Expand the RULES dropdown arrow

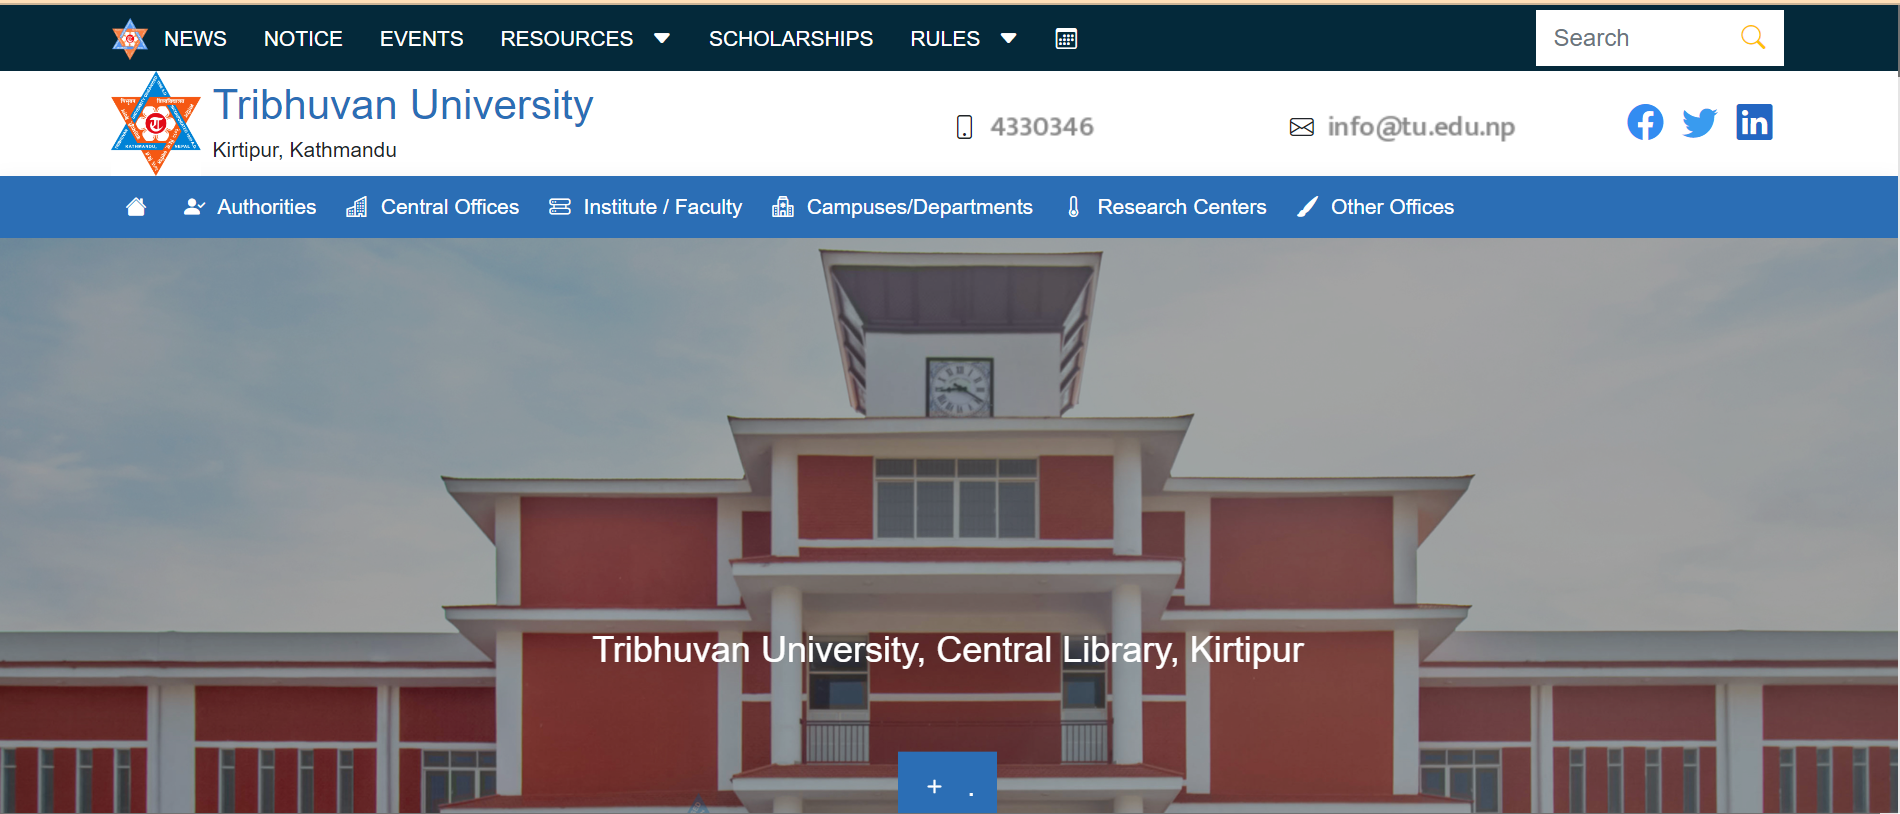click(x=1008, y=39)
